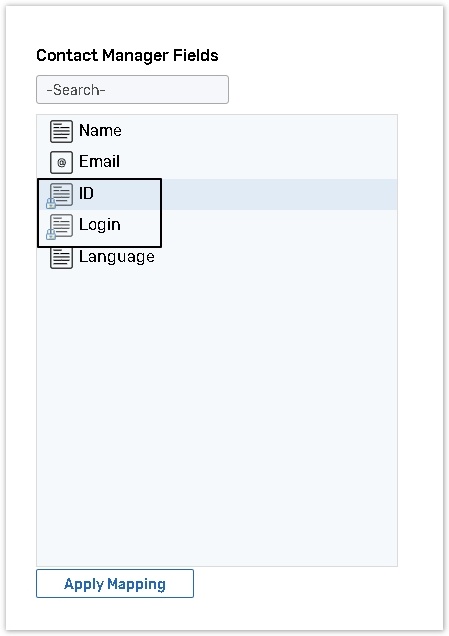Click the Contact Manager Fields heading

(127, 56)
